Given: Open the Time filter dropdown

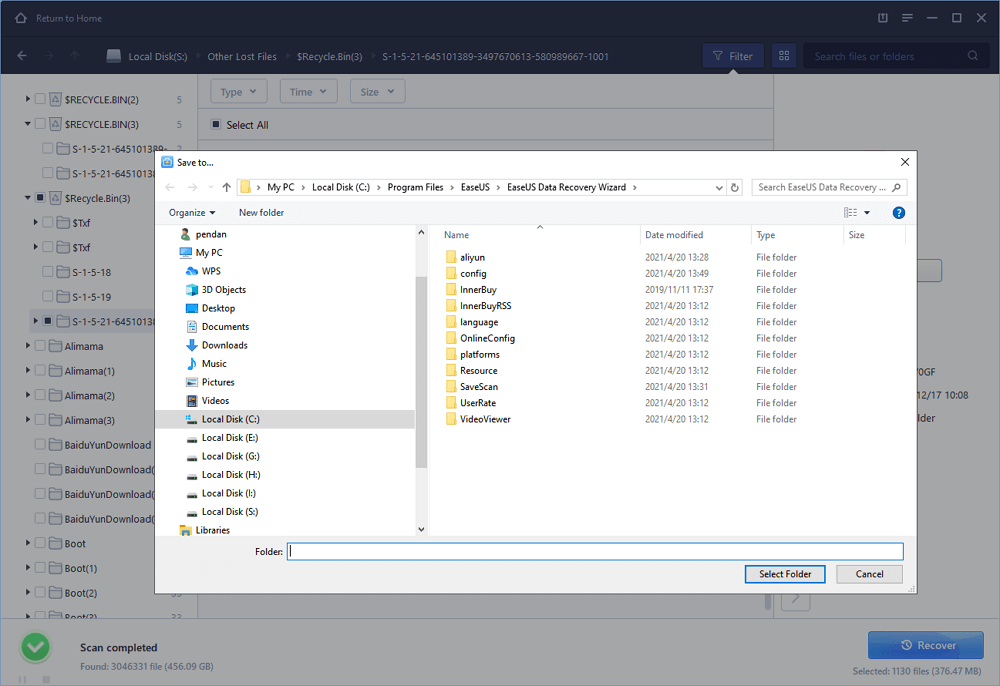Looking at the screenshot, I should coord(308,92).
